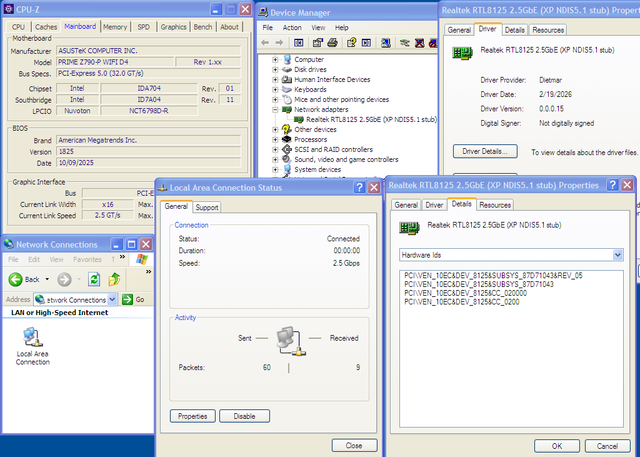Screen dimensions: 640x457
Task: Click OK in the Realtek properties dialog
Action: pos(557,446)
